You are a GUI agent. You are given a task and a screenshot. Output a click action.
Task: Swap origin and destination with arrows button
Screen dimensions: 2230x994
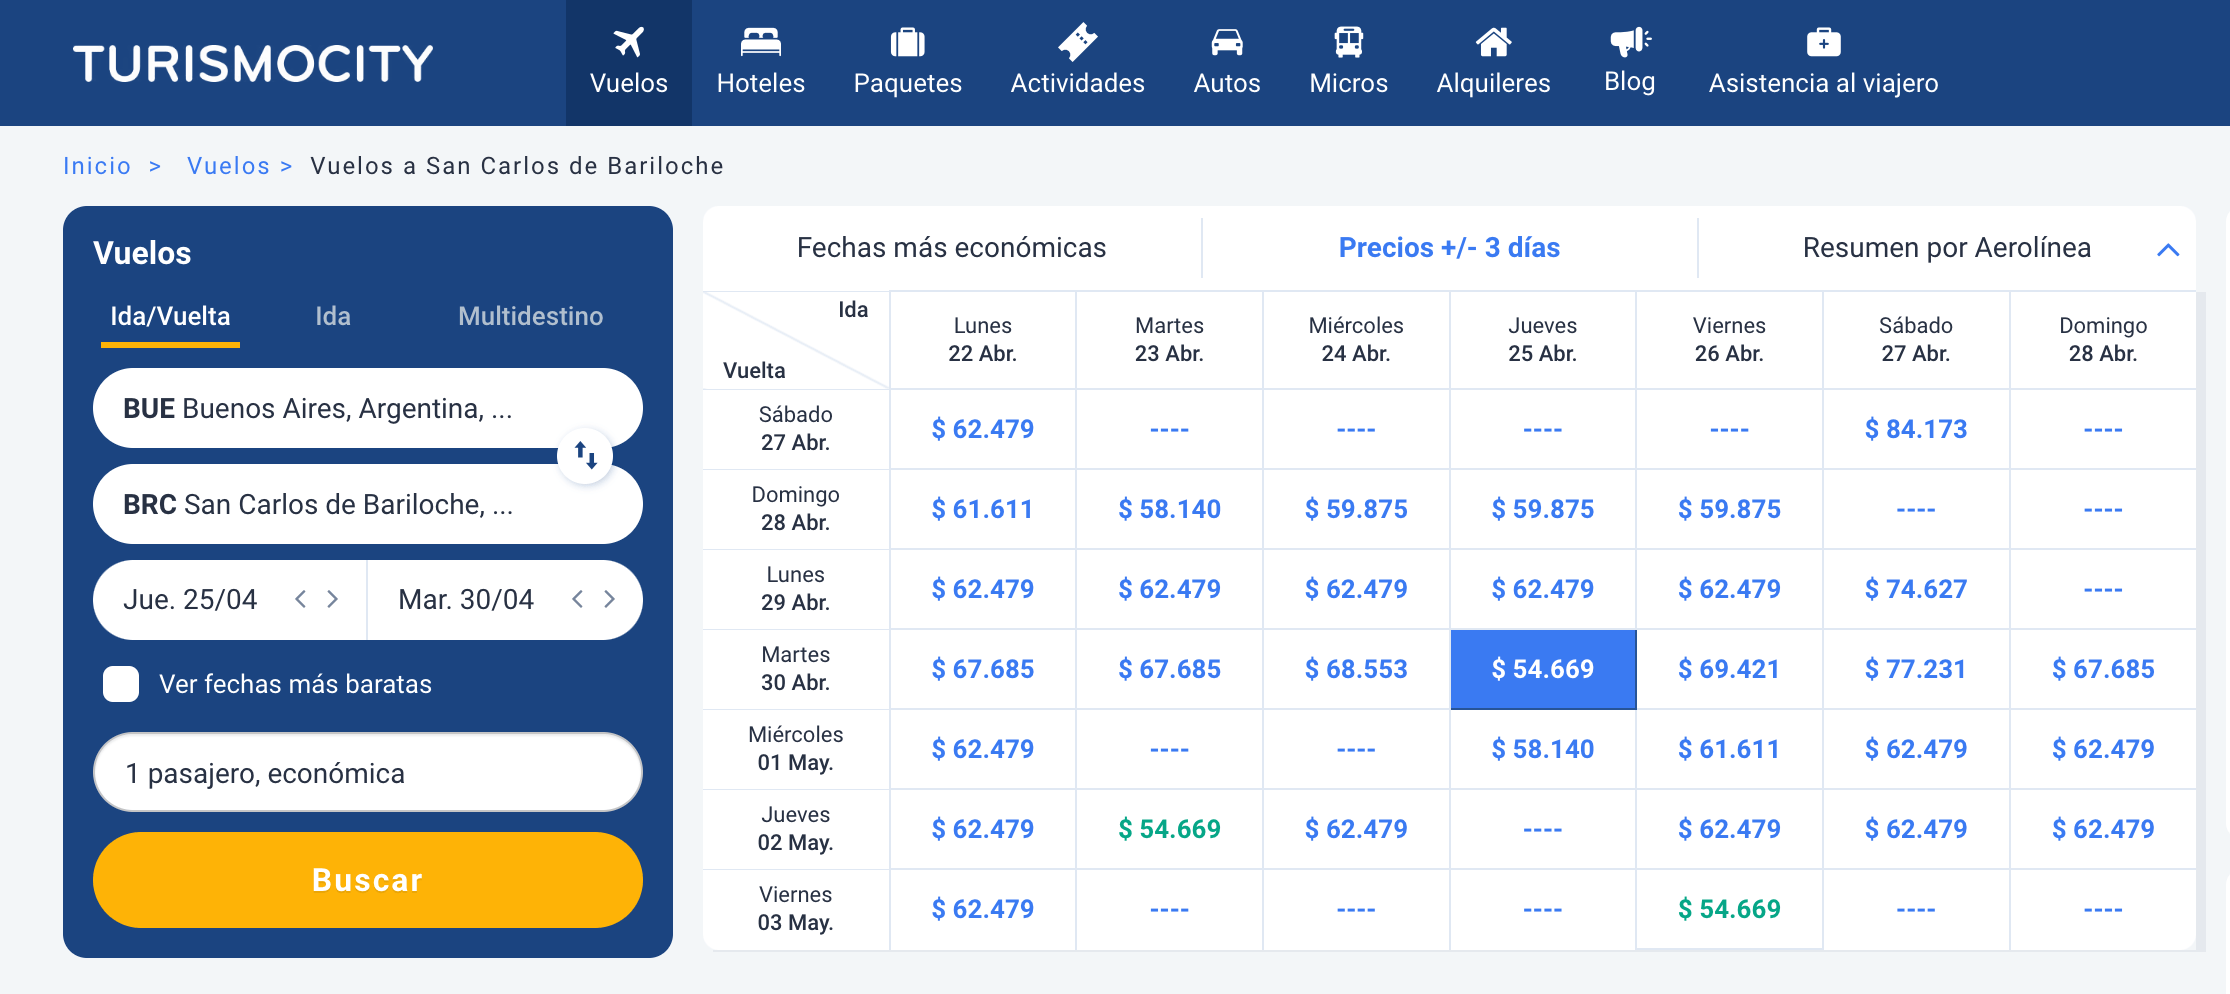coord(585,456)
